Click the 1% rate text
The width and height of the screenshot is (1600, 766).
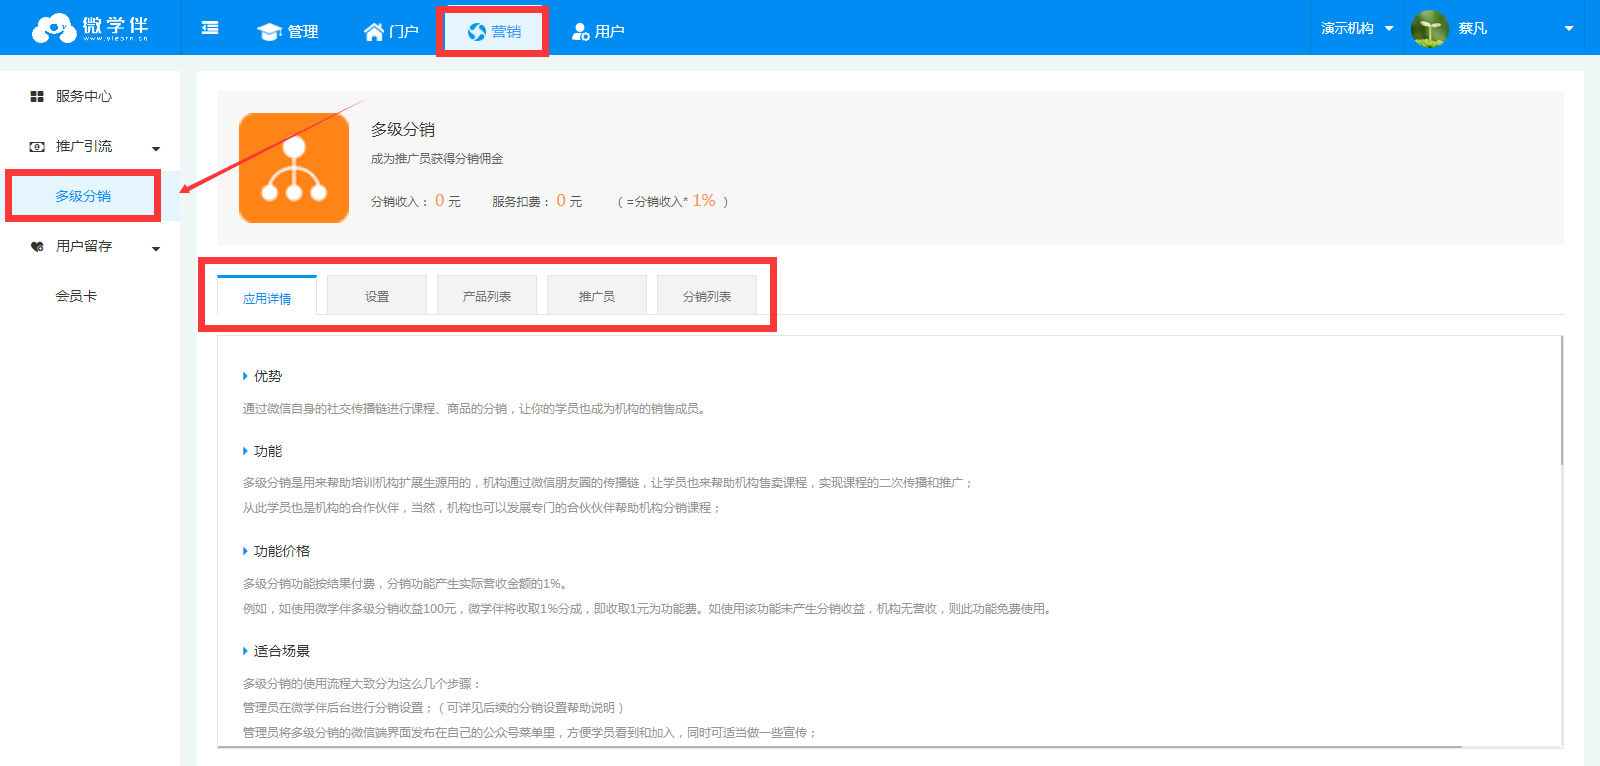point(704,200)
